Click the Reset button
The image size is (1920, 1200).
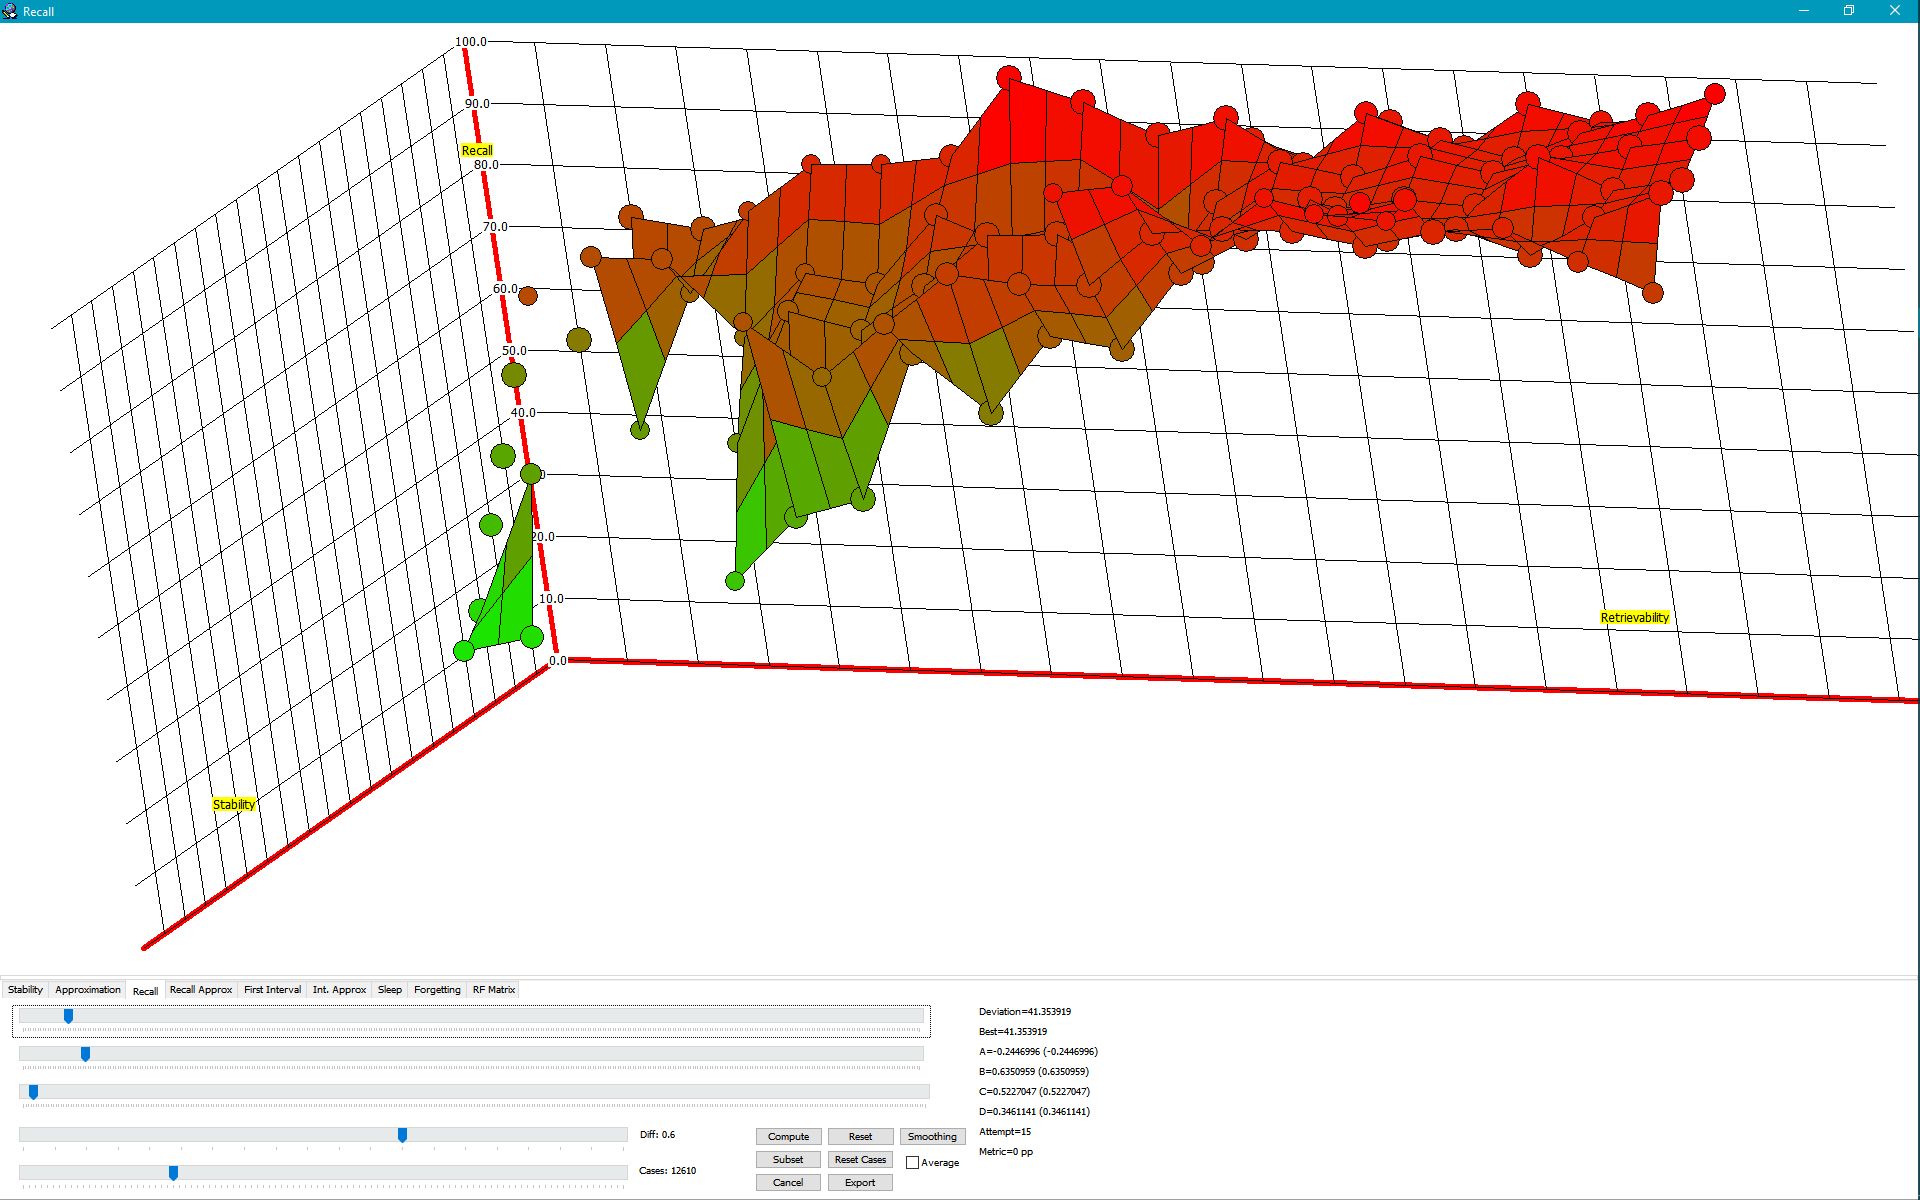(x=860, y=1136)
